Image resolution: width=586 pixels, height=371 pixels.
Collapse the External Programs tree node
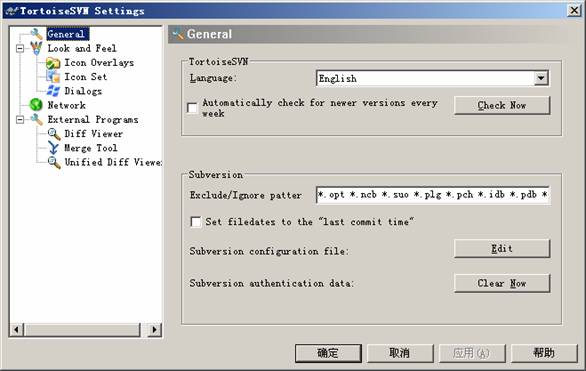click(x=20, y=120)
